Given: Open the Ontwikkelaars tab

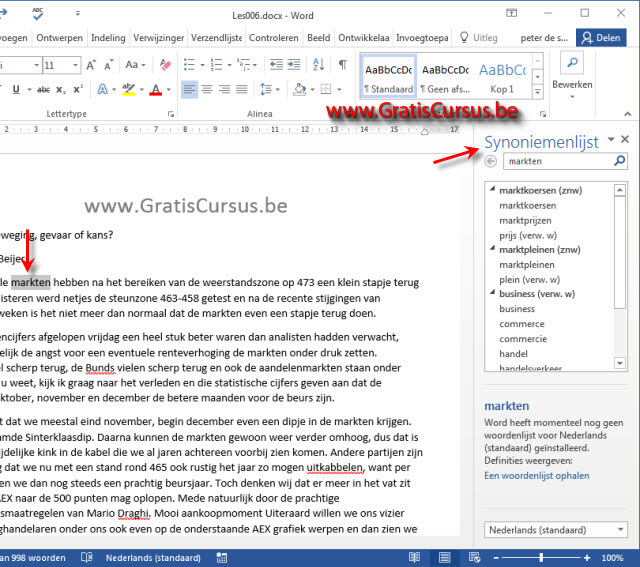Looking at the screenshot, I should [364, 38].
